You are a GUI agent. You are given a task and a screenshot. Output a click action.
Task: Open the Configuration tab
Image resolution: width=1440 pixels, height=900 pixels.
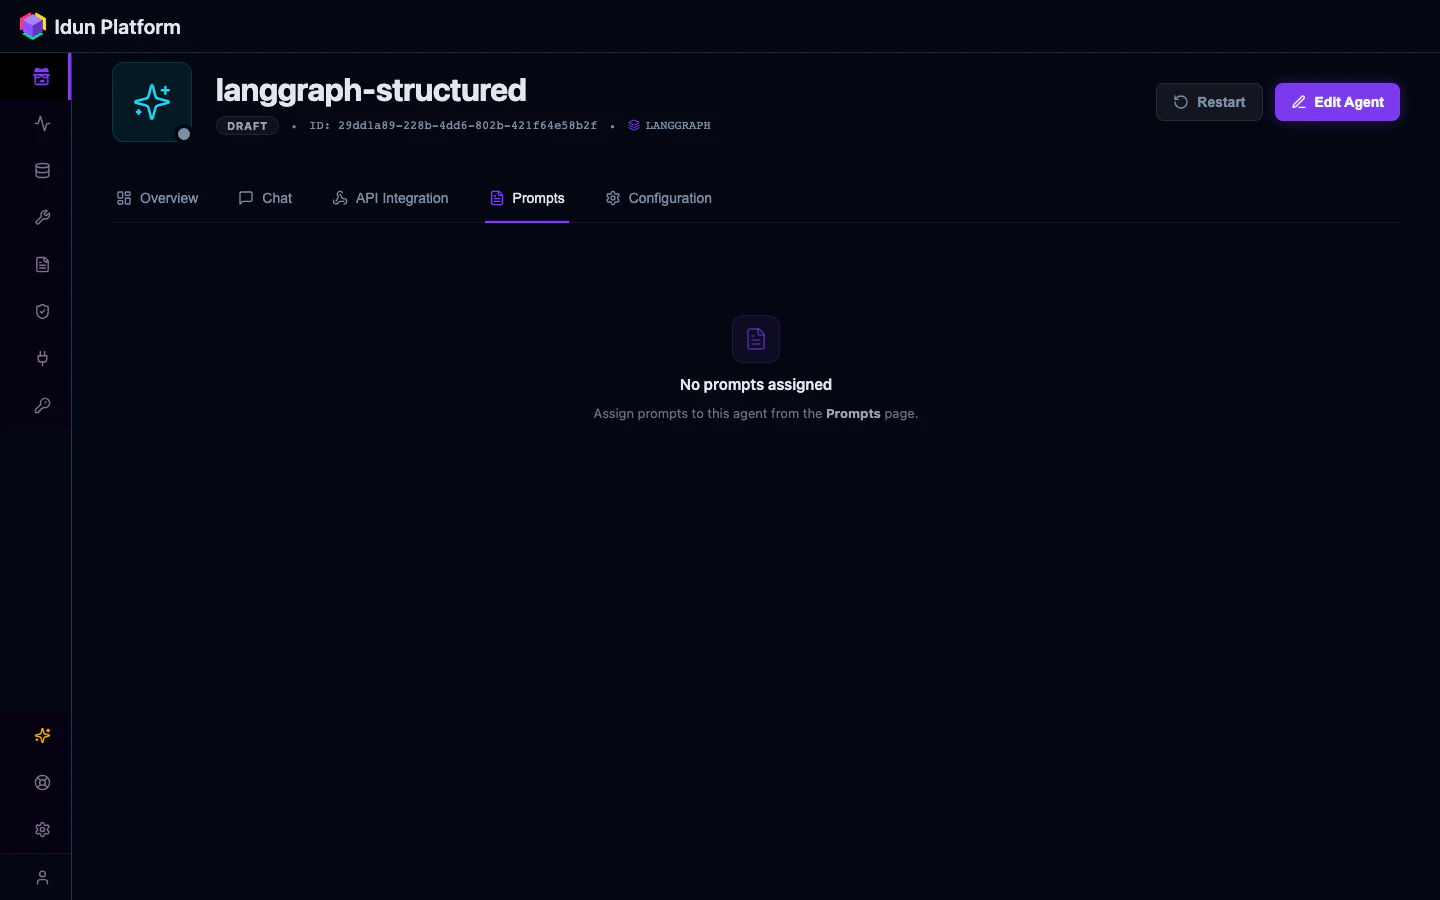point(658,198)
